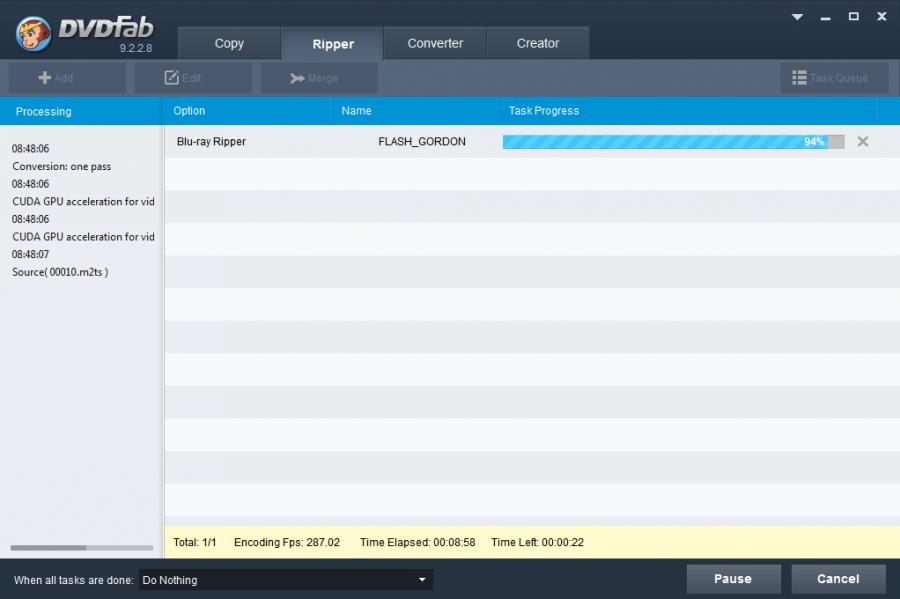The height and width of the screenshot is (599, 900).
Task: Remove the FLASH_GORDON task with X
Action: [862, 141]
